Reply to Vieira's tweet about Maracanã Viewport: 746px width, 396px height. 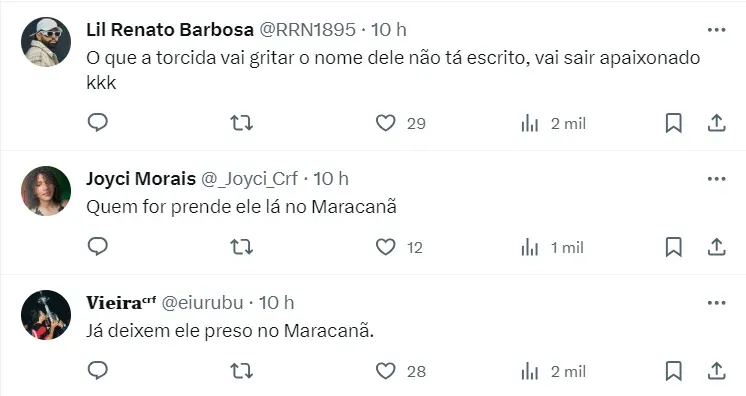coord(98,370)
